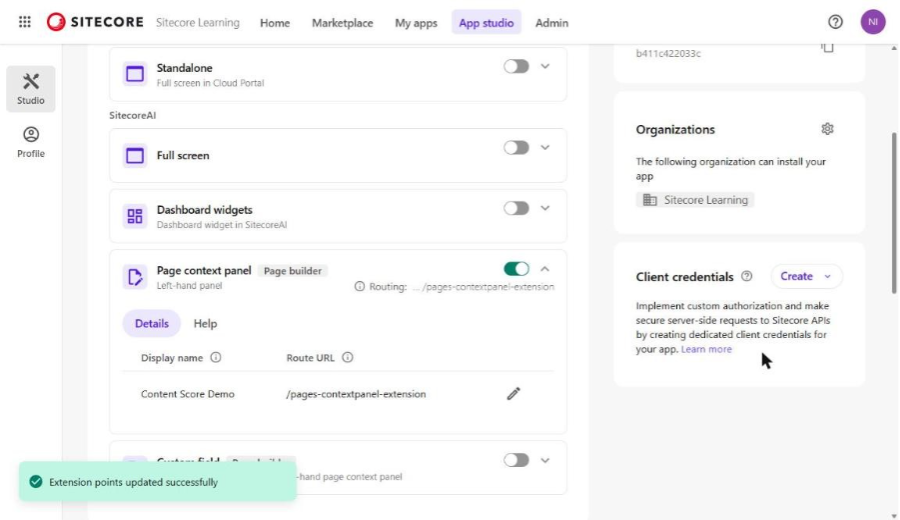Viewport: 900px width, 520px height.
Task: Open the Admin menu
Action: point(552,23)
